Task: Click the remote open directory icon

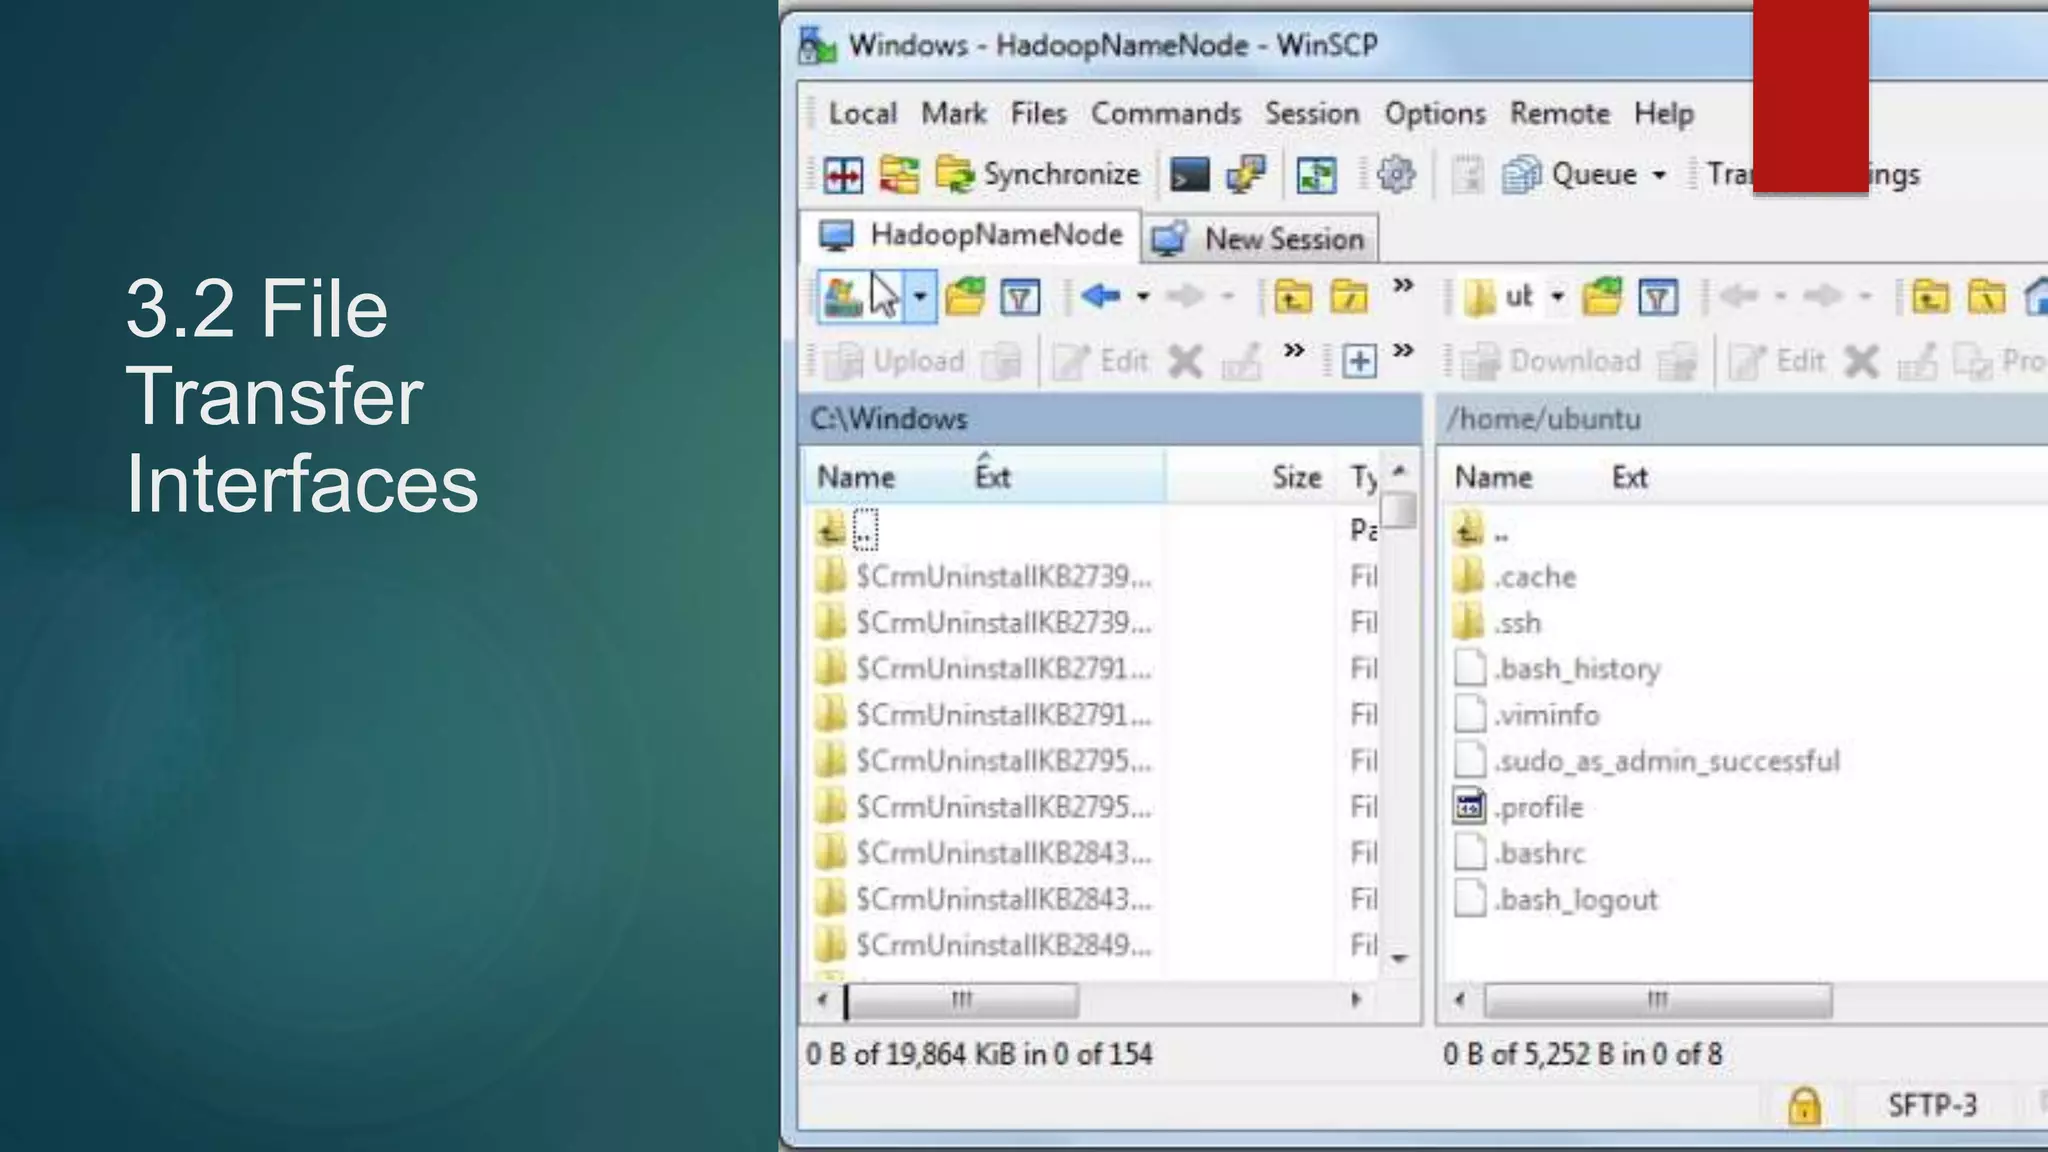Action: [x=1602, y=297]
